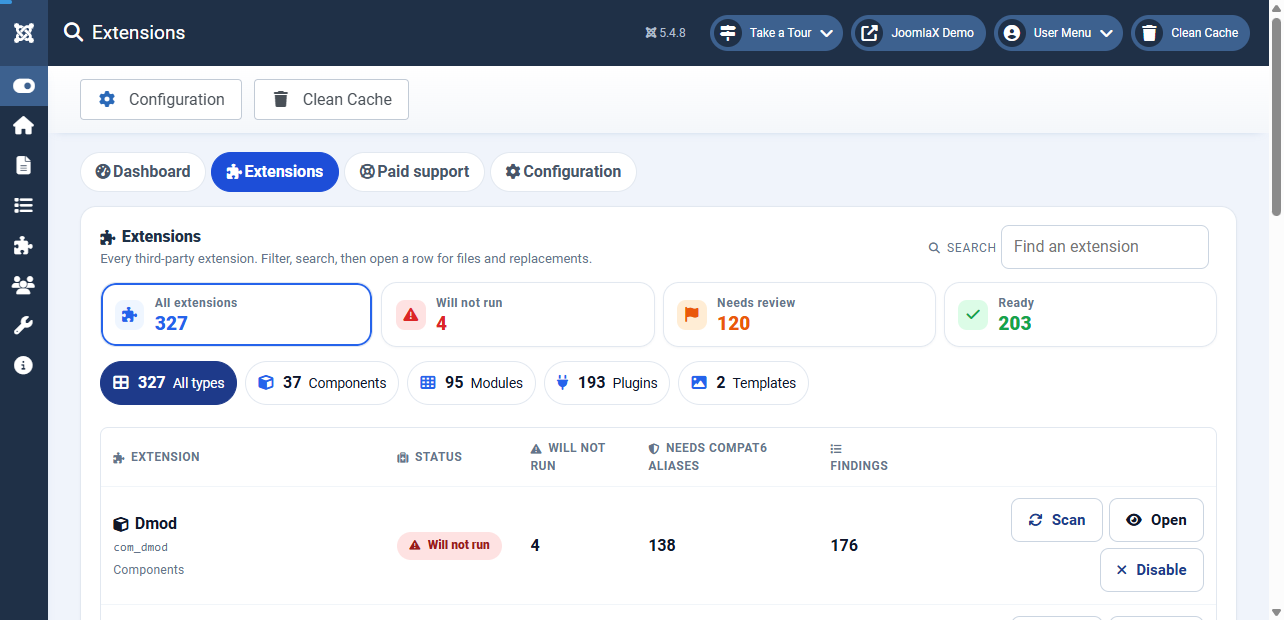Click the Dmod extension name
The image size is (1284, 620).
tap(156, 524)
